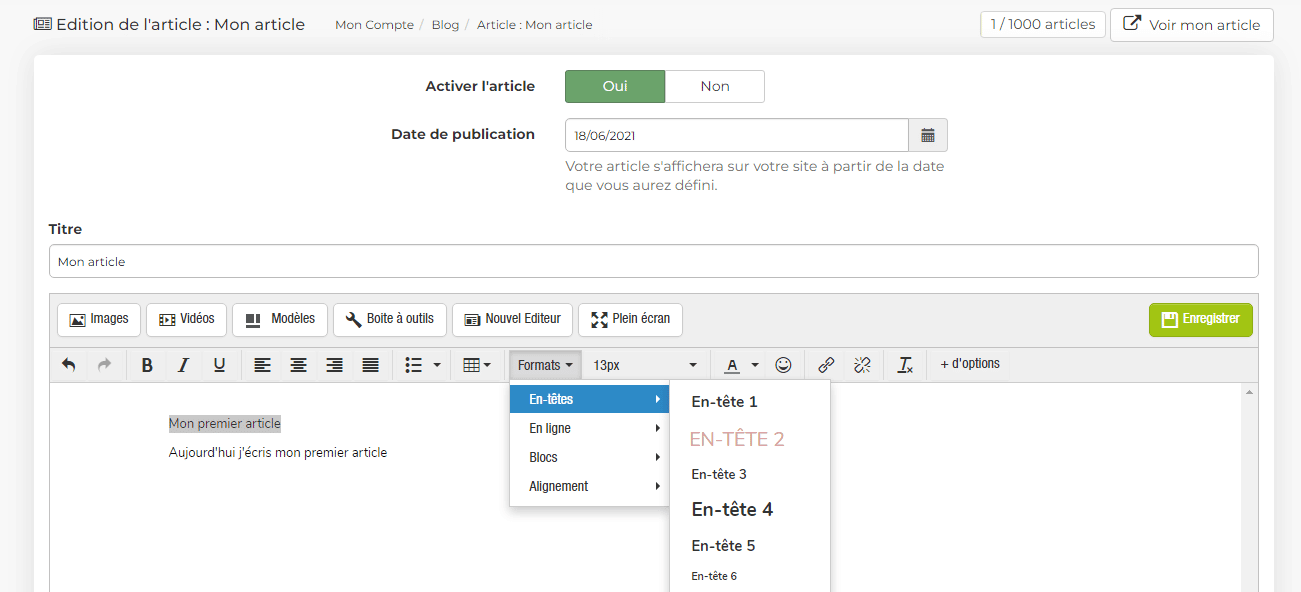Click the 1 / 1000 articles counter
The width and height of the screenshot is (1301, 592).
(1043, 24)
